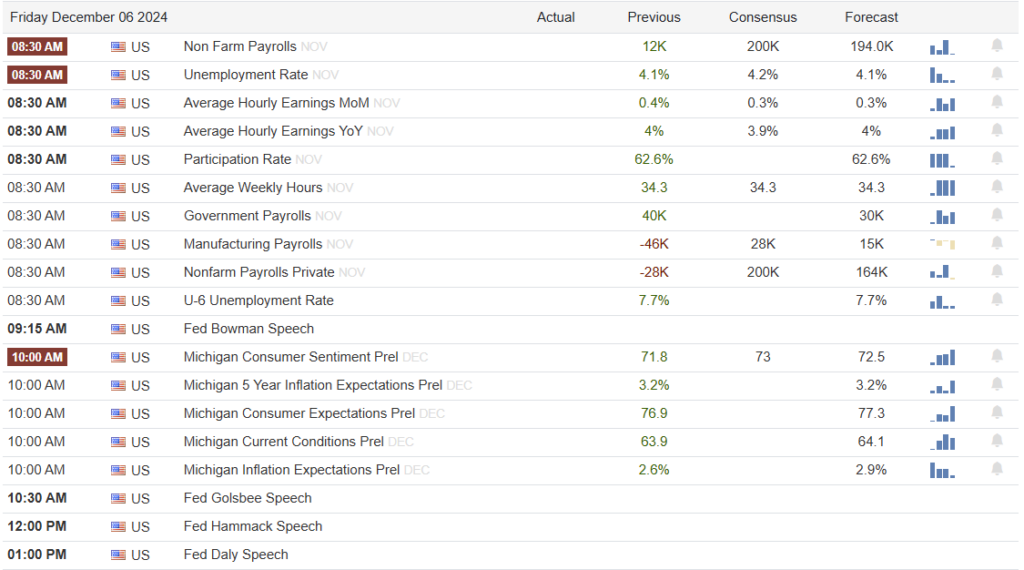
Task: Open the Non Farm Payrolls mini chart icon
Action: (x=942, y=47)
